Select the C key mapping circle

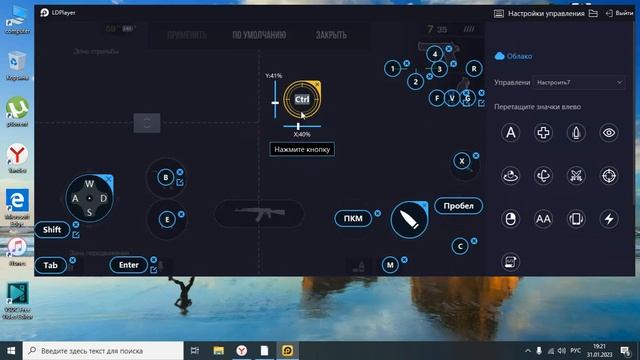tap(460, 247)
